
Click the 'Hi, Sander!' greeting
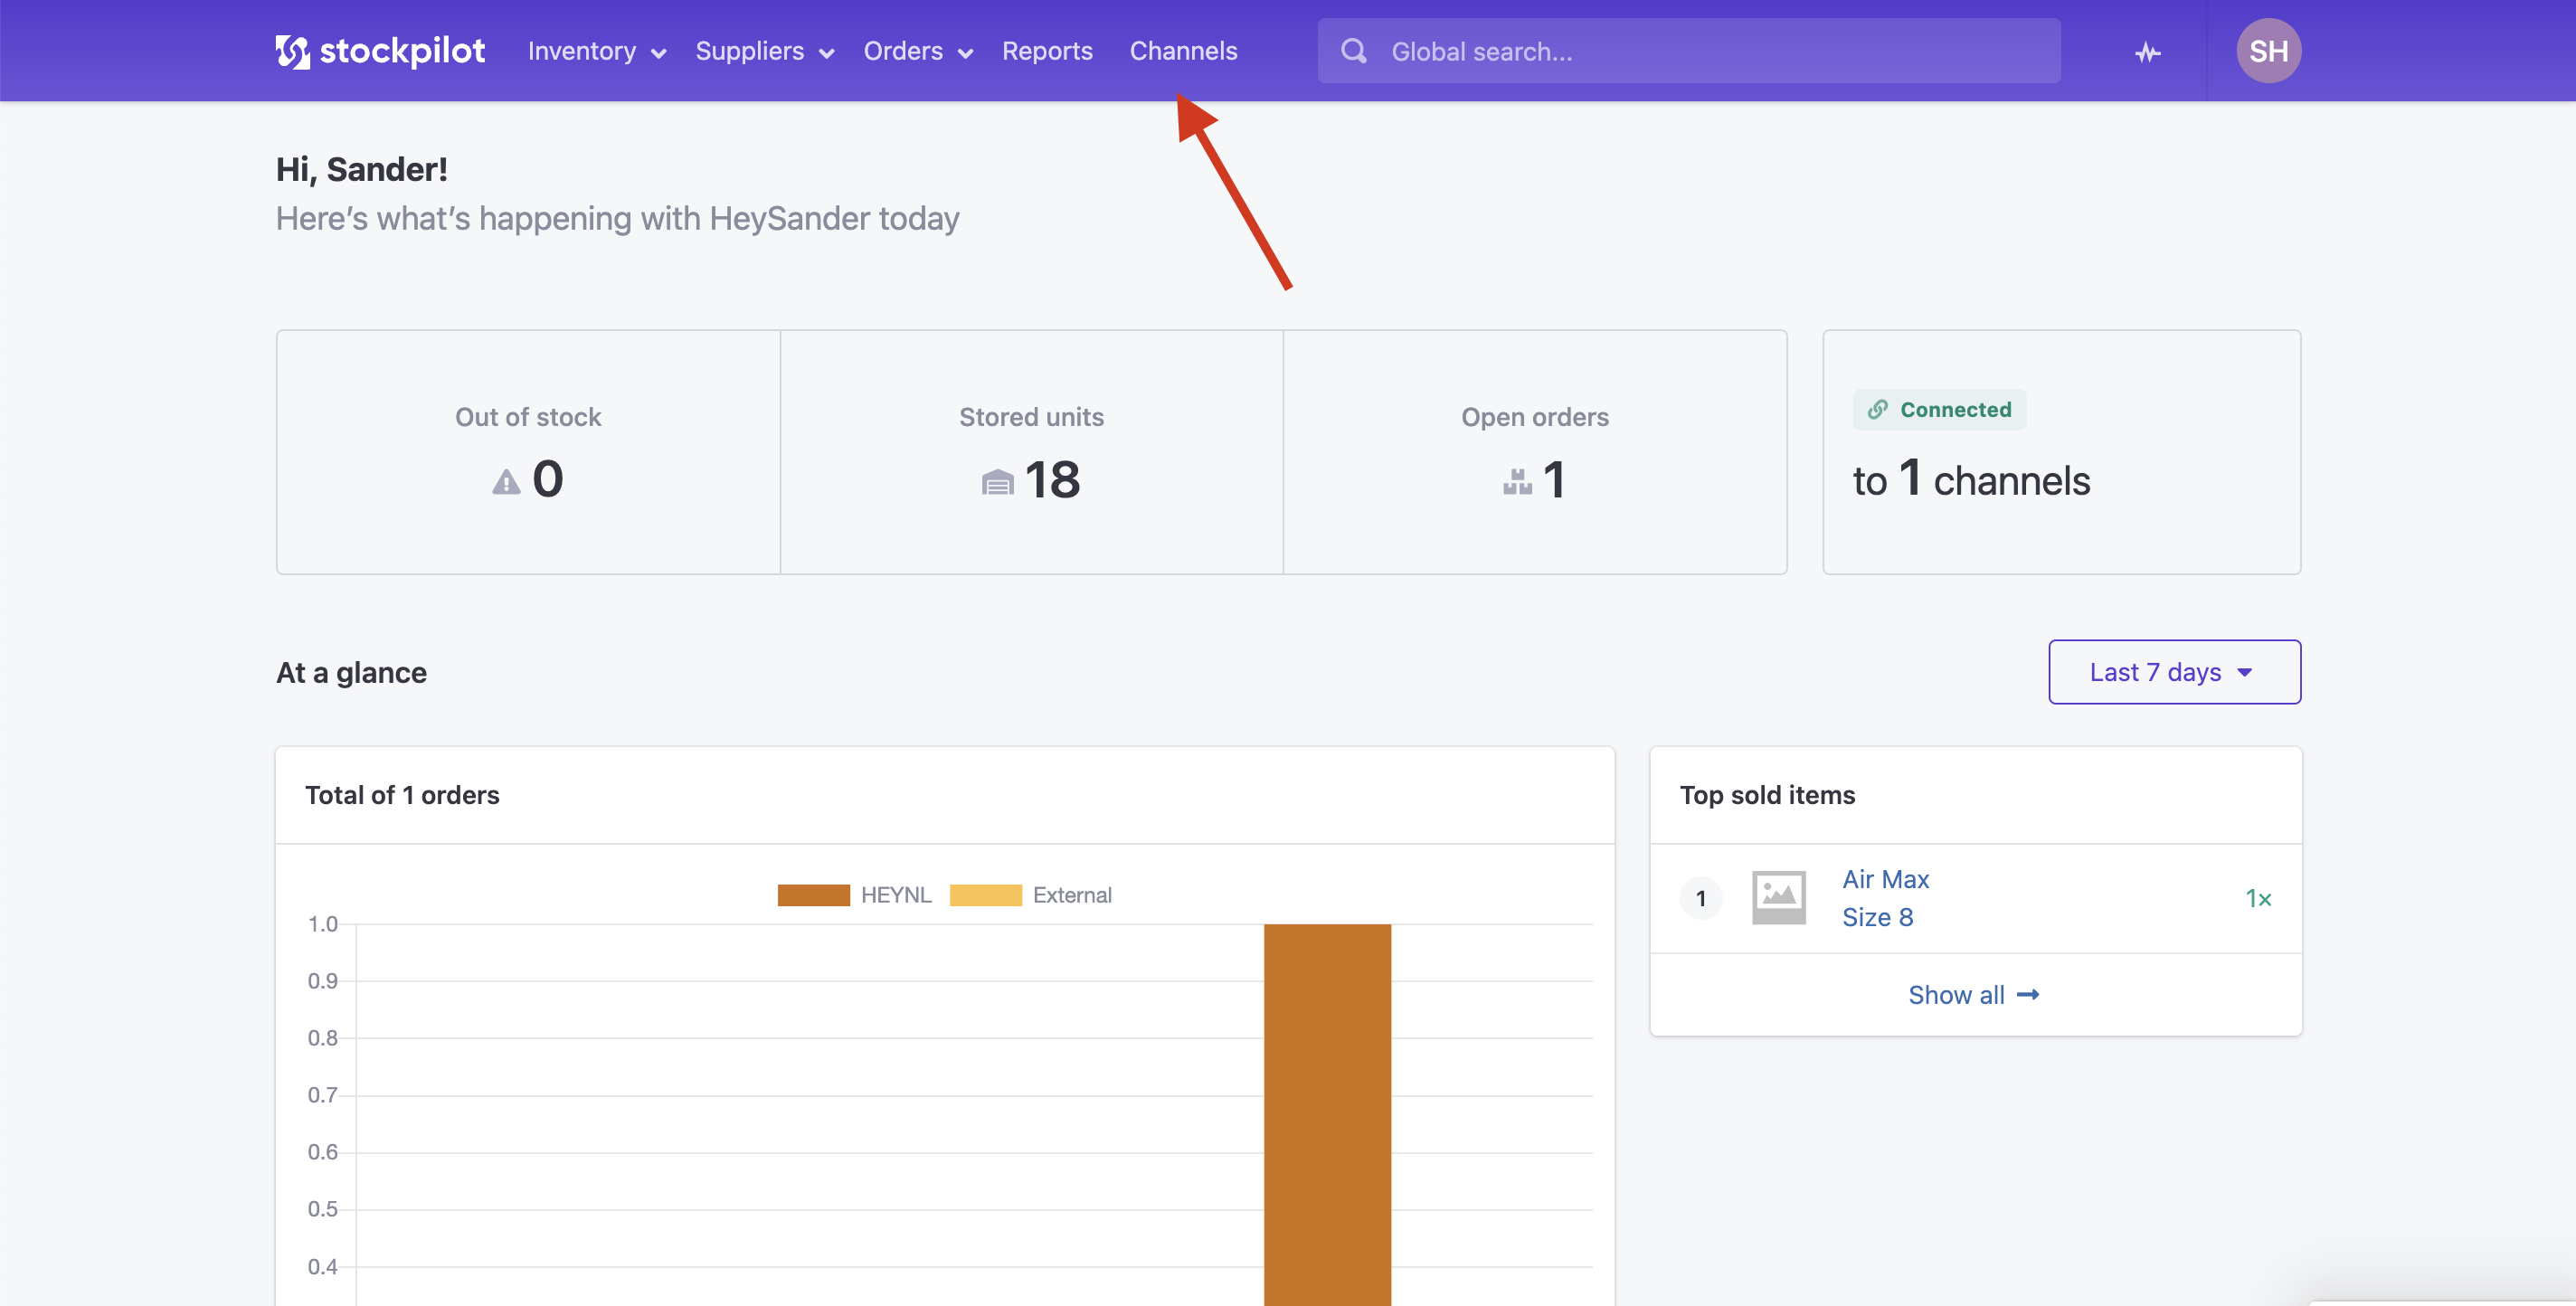361,169
